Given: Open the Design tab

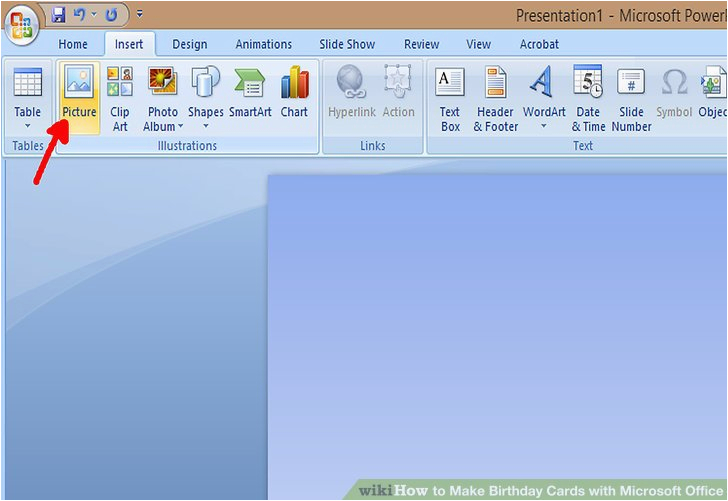Looking at the screenshot, I should pos(189,44).
